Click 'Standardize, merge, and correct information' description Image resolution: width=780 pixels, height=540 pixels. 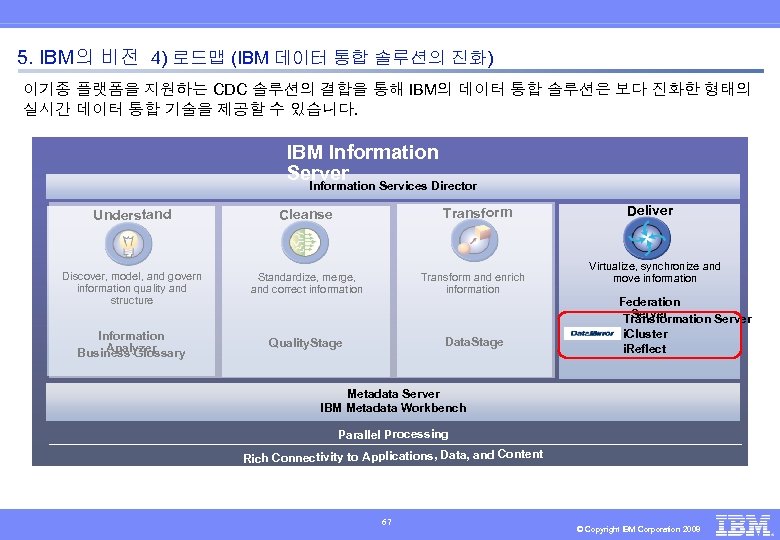[x=306, y=283]
